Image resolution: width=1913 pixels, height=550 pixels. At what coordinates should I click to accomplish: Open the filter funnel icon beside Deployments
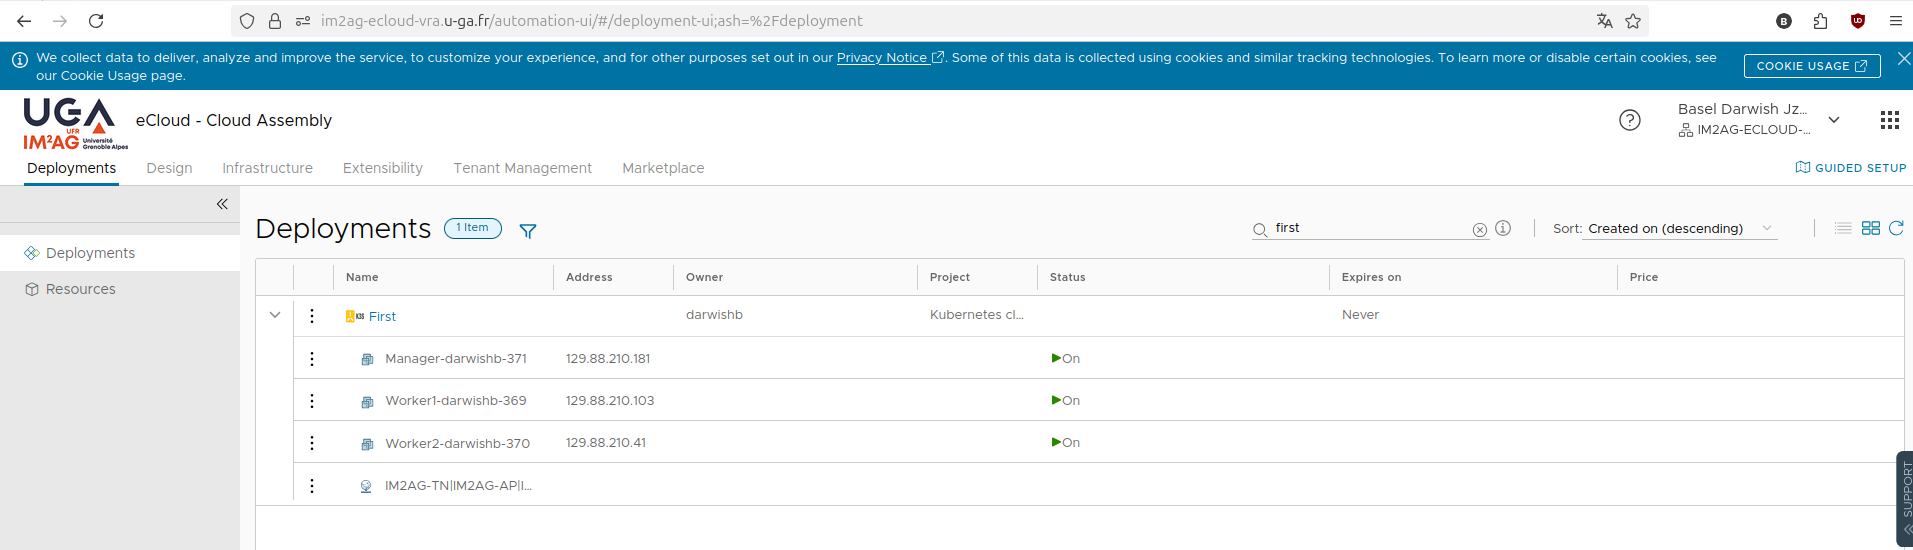(528, 231)
